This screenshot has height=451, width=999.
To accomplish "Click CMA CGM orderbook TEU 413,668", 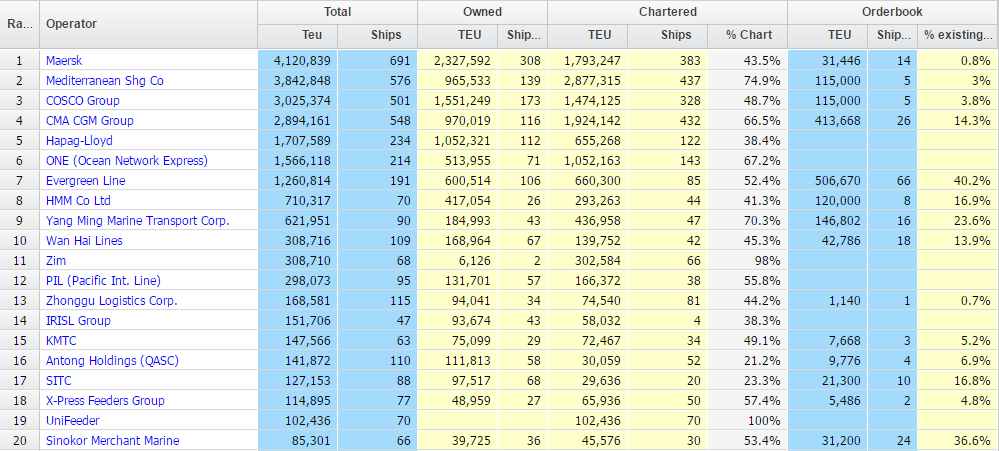I will [838, 121].
